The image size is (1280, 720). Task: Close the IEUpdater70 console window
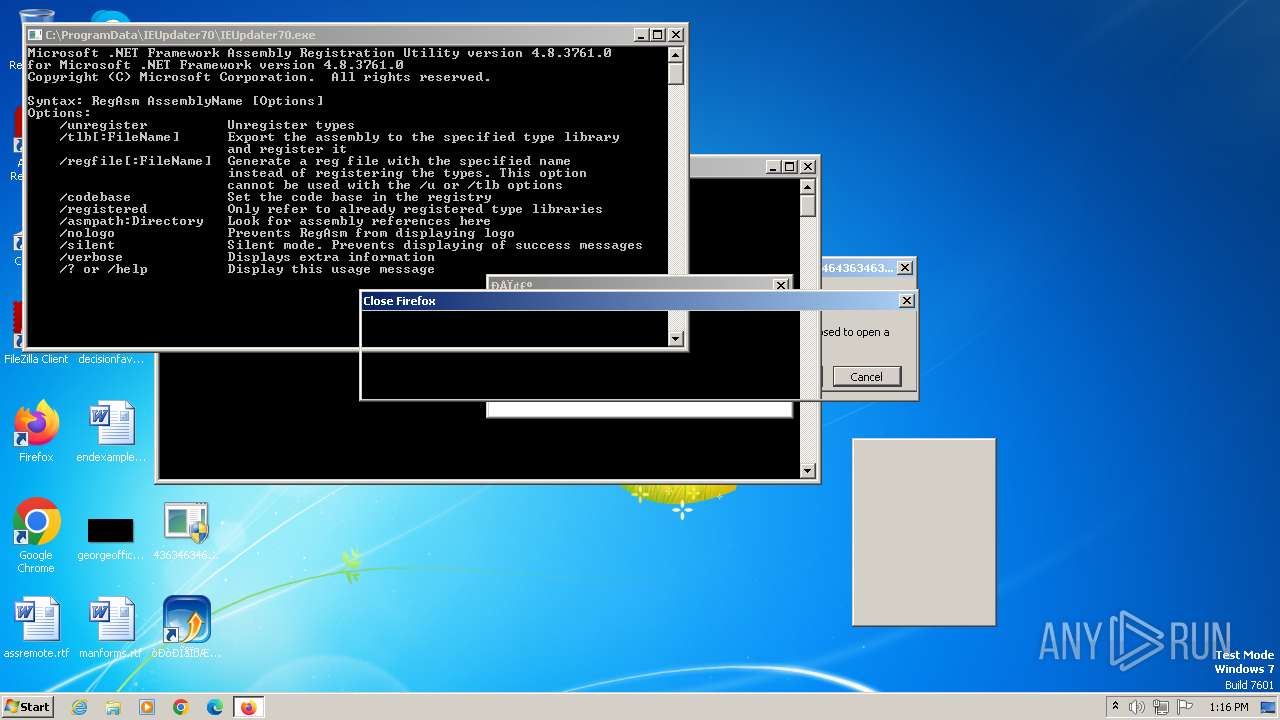(675, 35)
